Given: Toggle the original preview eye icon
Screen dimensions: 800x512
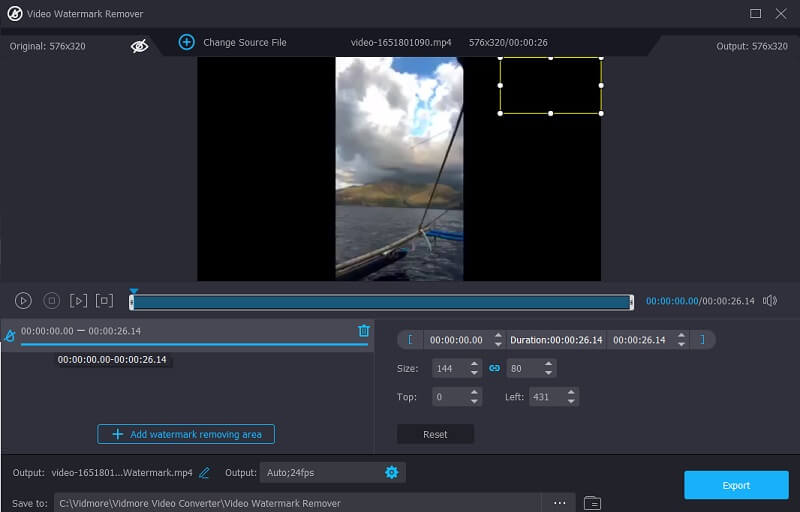Looking at the screenshot, I should pyautogui.click(x=139, y=46).
